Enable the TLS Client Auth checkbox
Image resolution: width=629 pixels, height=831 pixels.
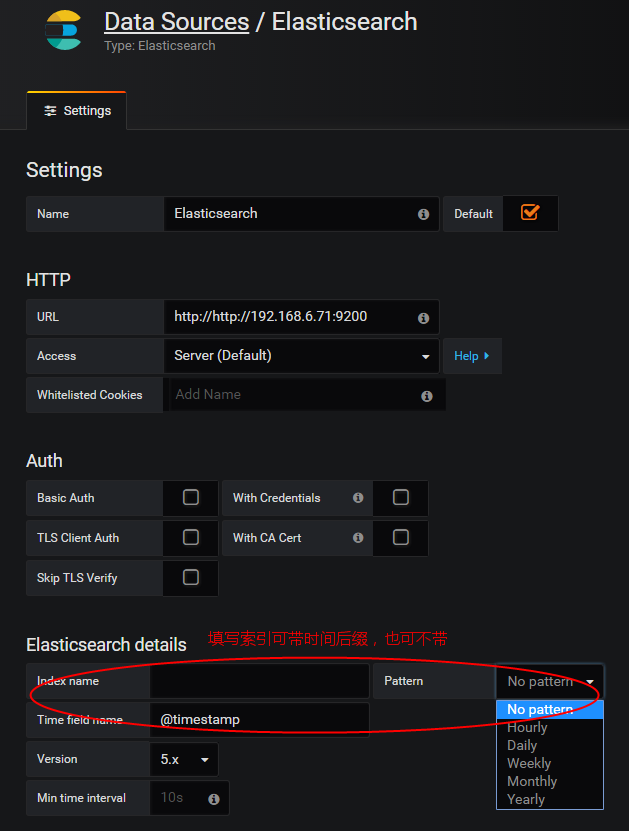point(191,537)
